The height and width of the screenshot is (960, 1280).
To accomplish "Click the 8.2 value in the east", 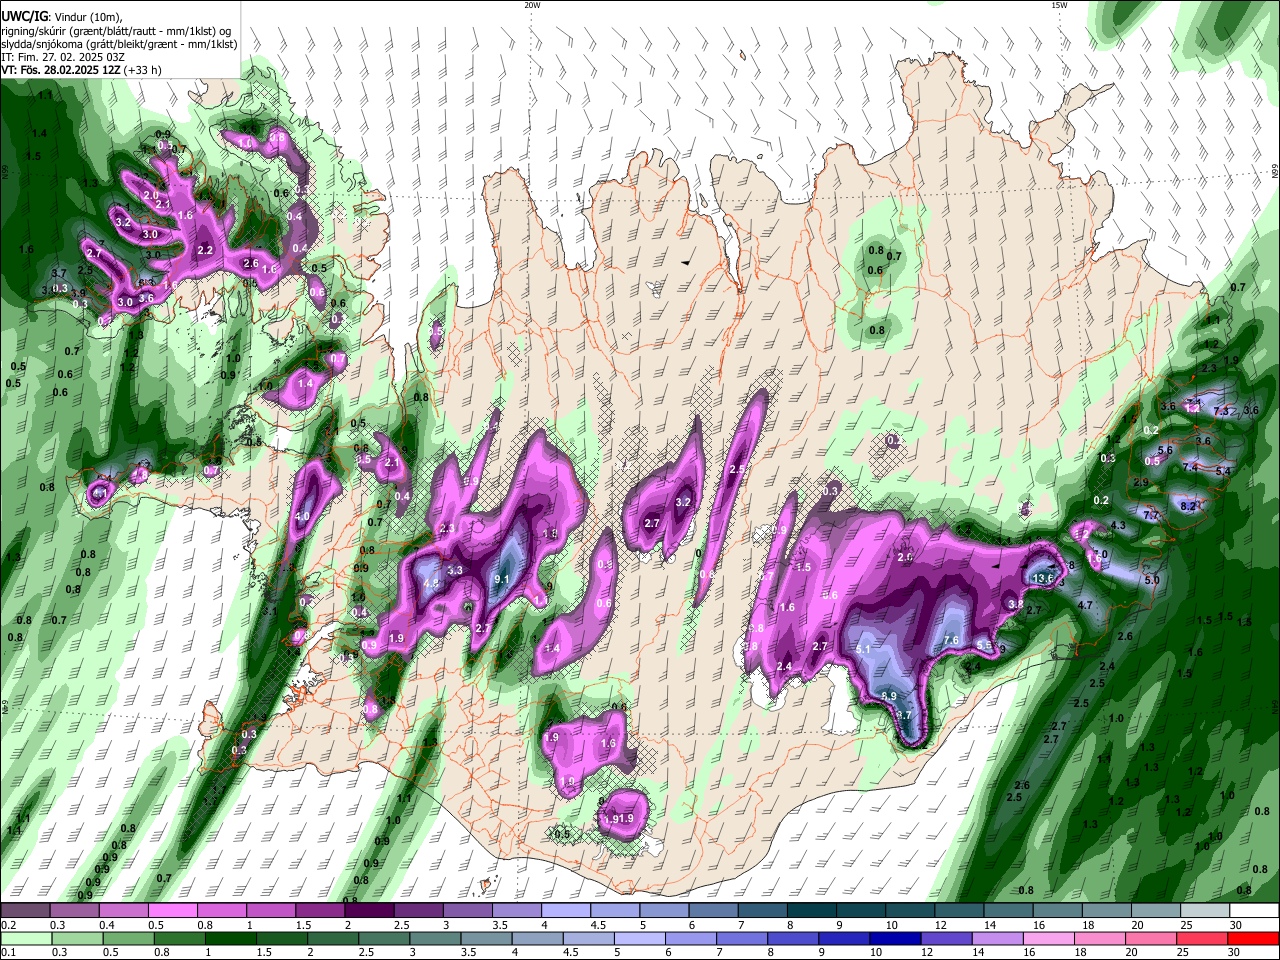I will tap(1188, 507).
